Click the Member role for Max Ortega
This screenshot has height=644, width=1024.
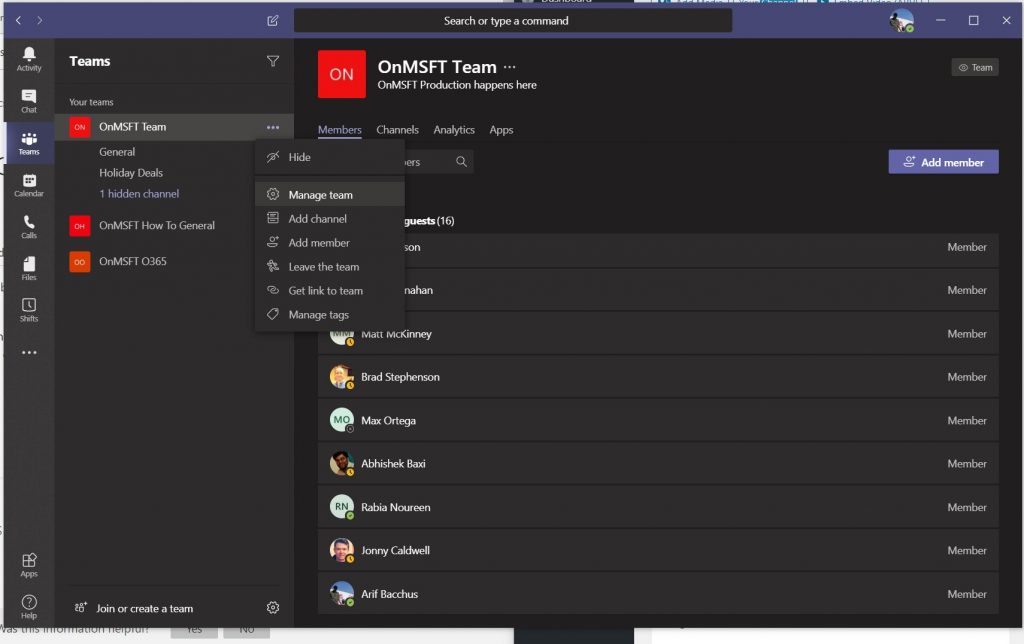point(967,421)
